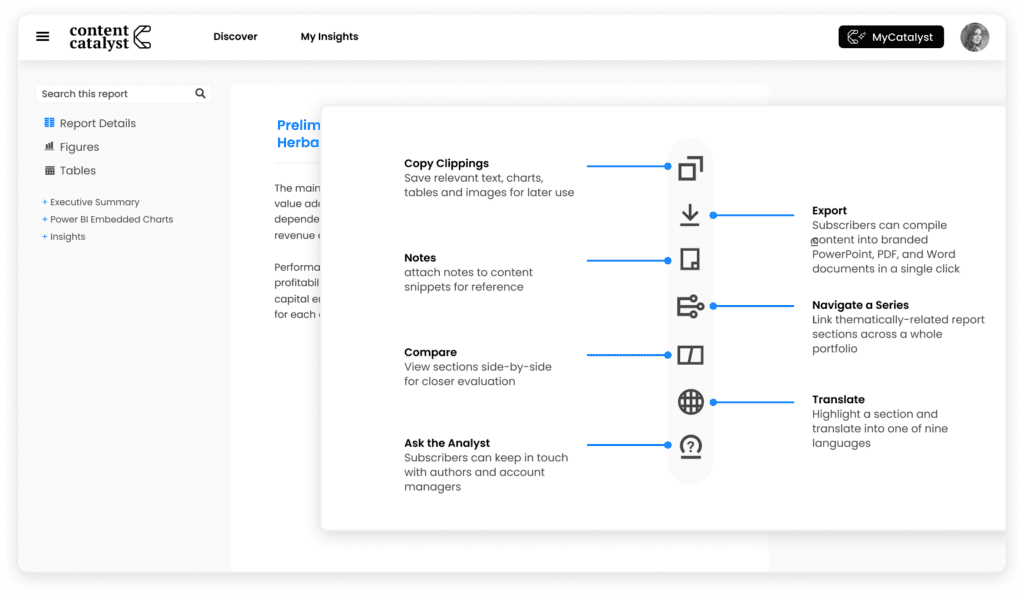Select the Figures chart icon
1024x594 pixels.
pos(48,146)
